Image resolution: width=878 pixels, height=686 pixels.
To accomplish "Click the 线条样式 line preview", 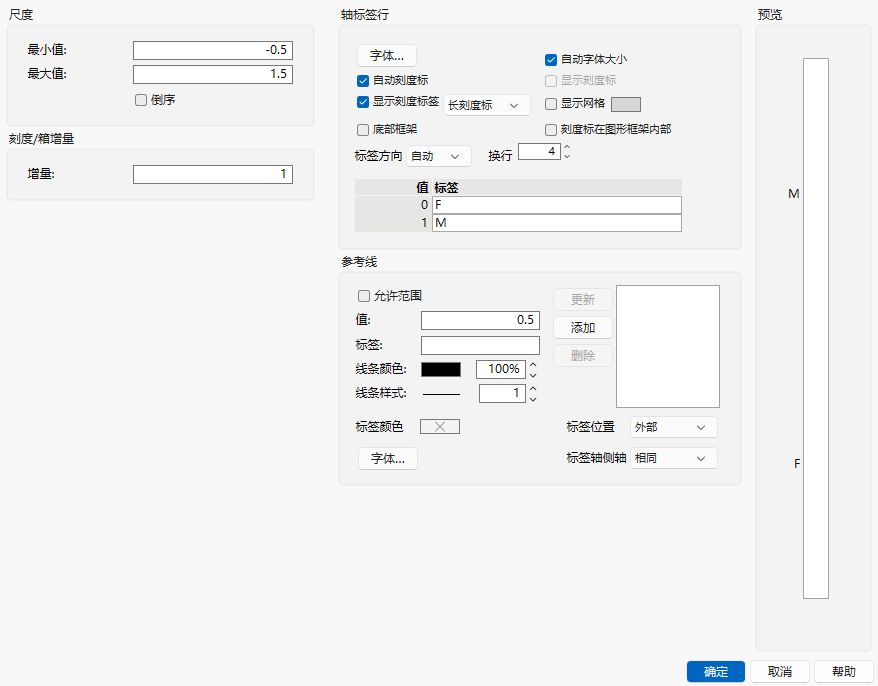I will tap(441, 394).
